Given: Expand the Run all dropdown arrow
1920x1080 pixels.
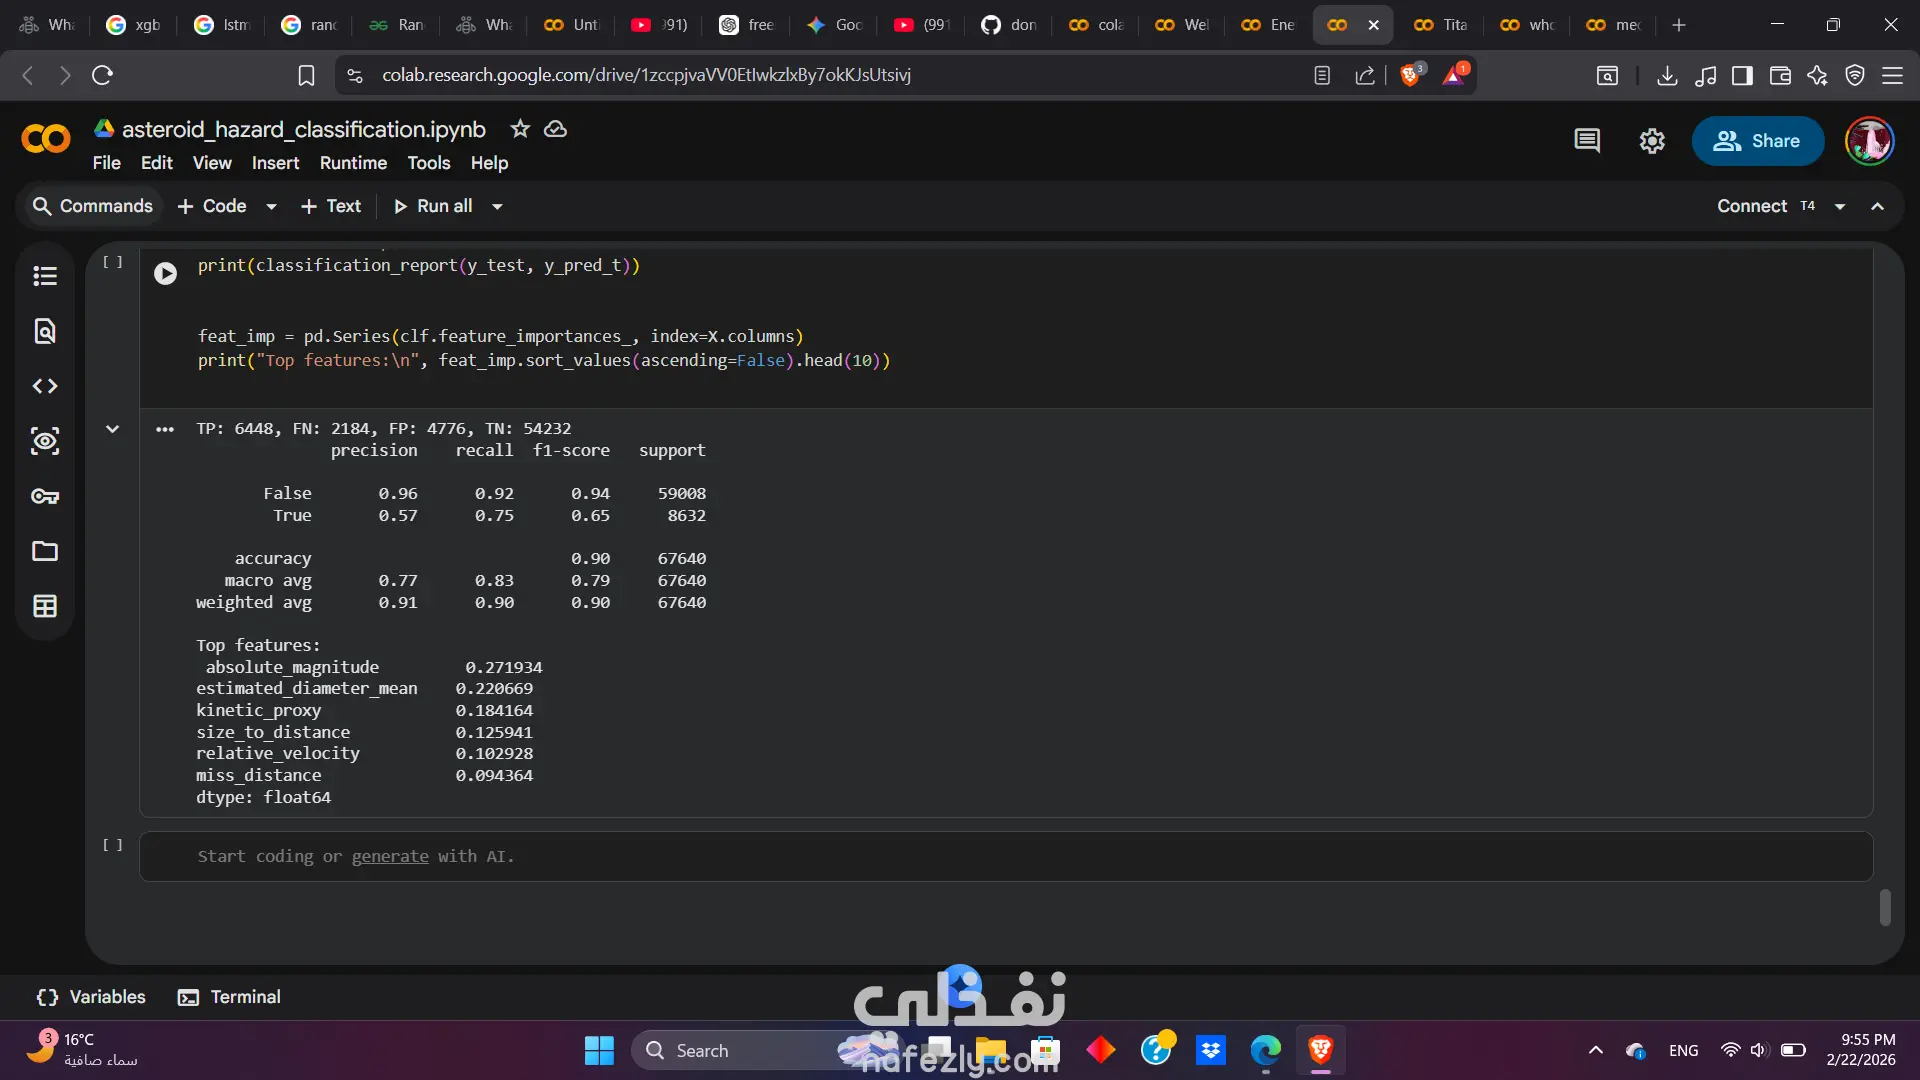Looking at the screenshot, I should pyautogui.click(x=497, y=207).
